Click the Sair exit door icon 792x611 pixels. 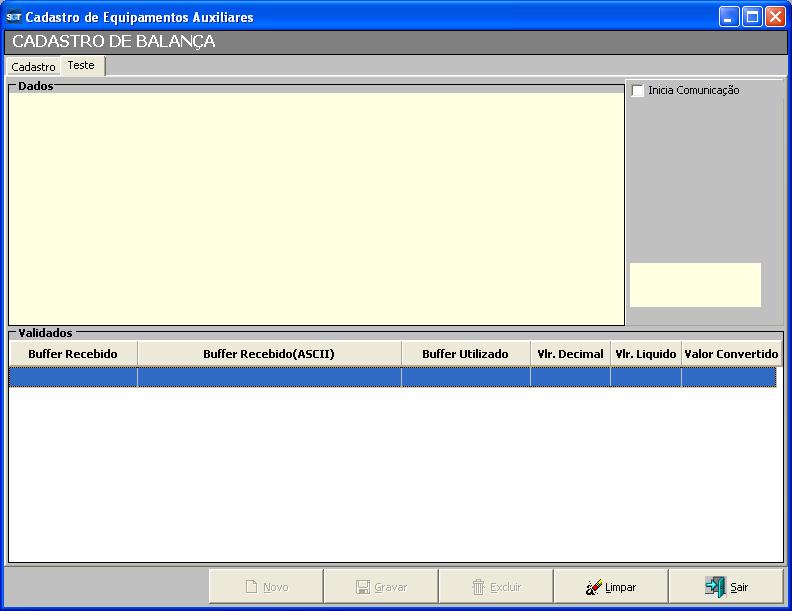pyautogui.click(x=714, y=587)
